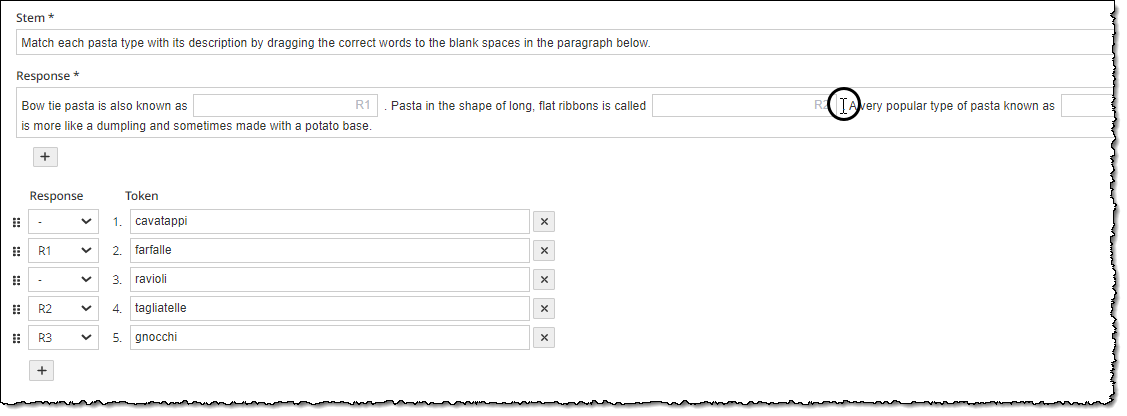Click the farfalle token text field
Screen dimensions: 1127x416
click(330, 251)
